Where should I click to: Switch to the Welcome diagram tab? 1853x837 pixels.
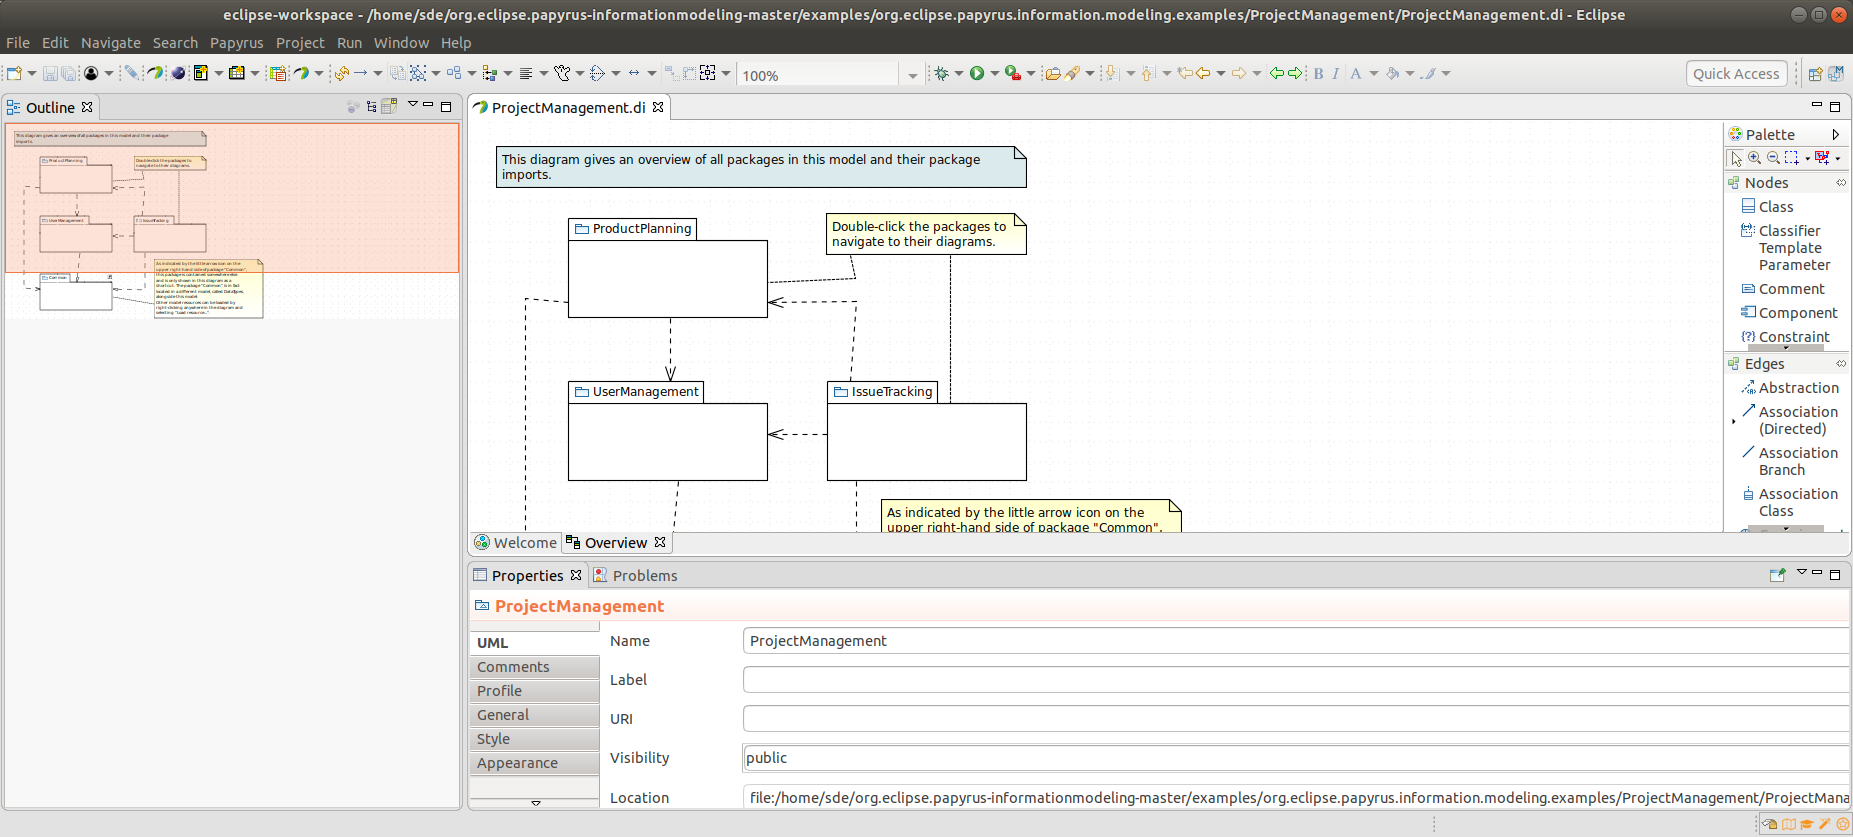pyautogui.click(x=516, y=542)
